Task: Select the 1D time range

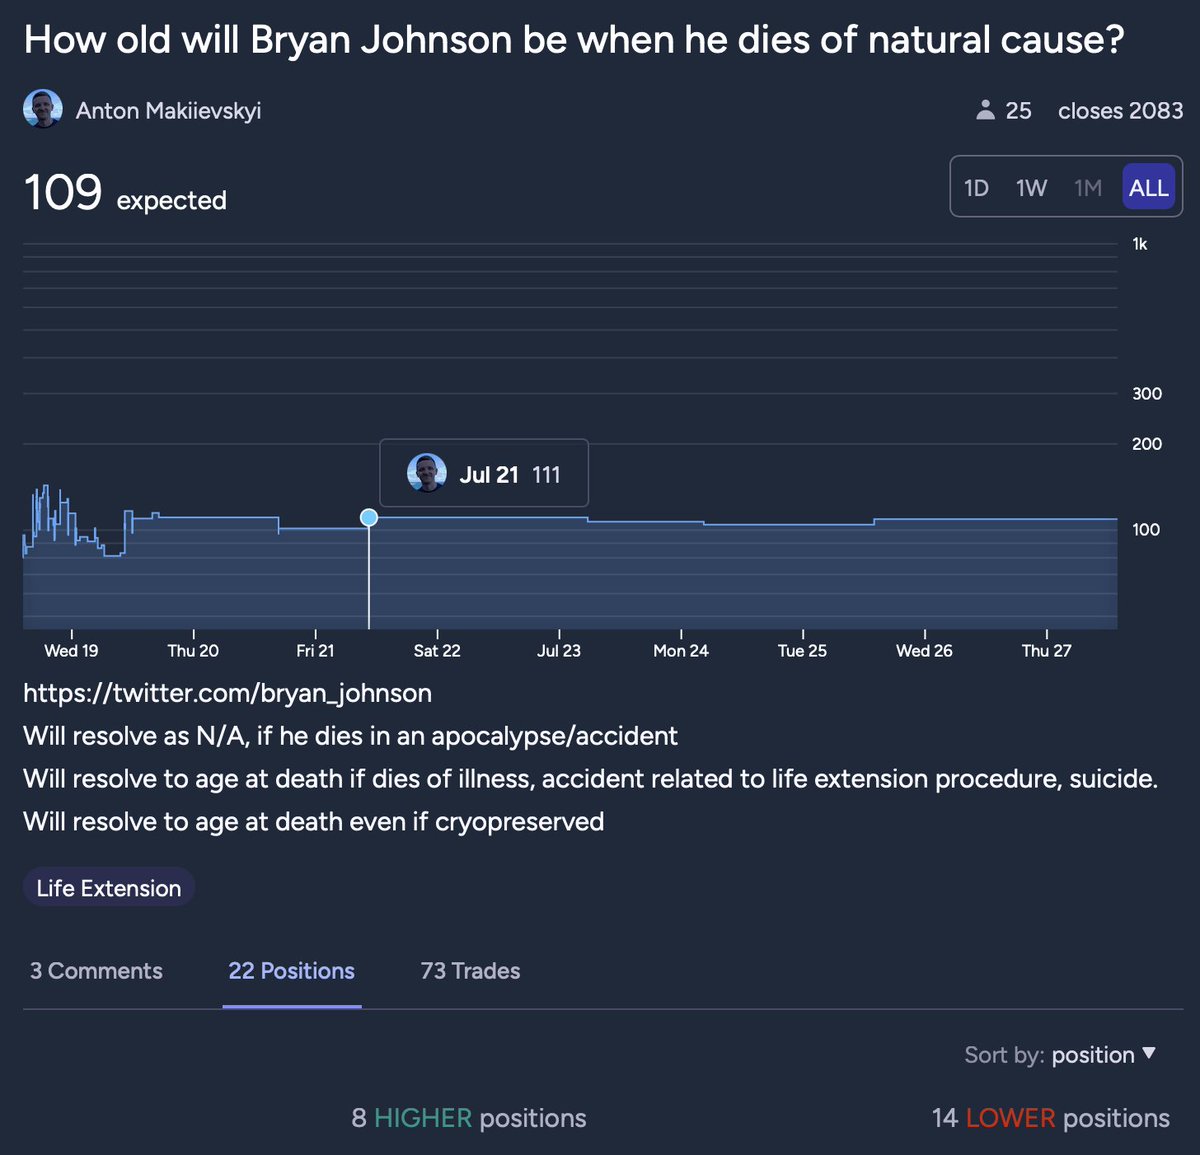Action: tap(976, 188)
